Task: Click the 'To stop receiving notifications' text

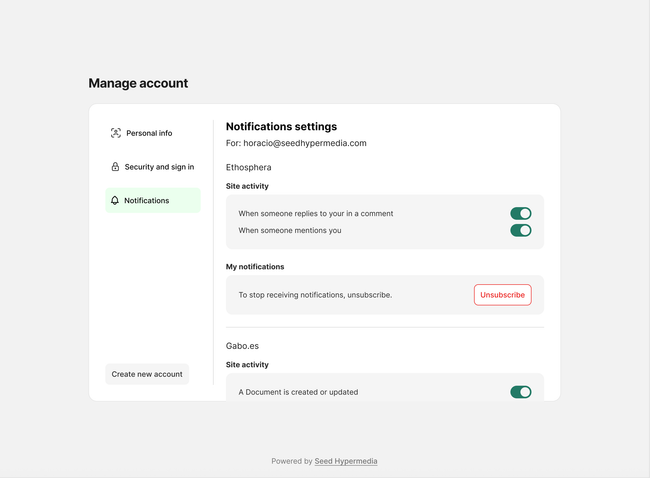Action: 315,295
